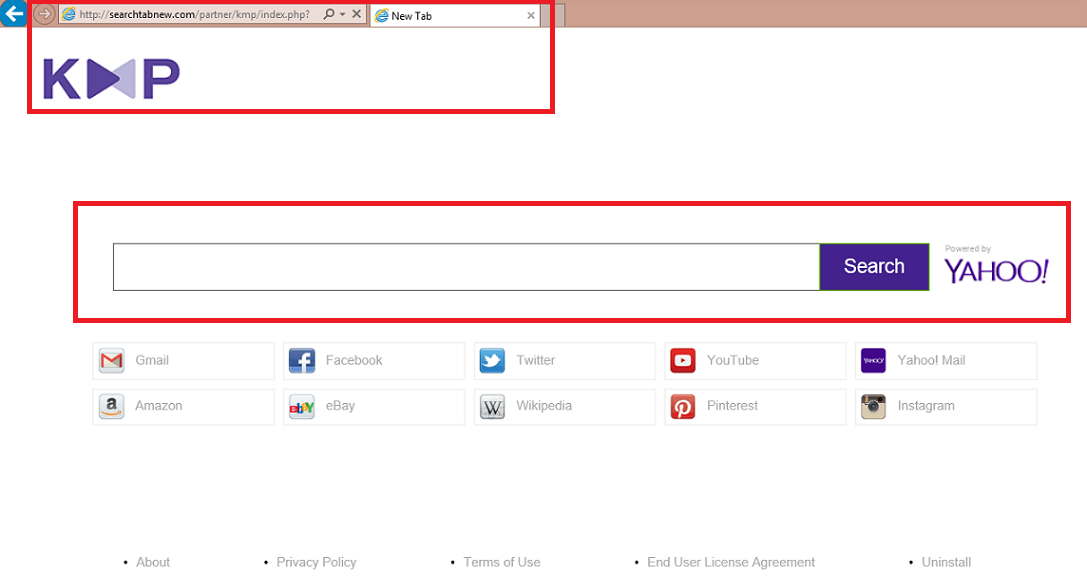1087x576 pixels.
Task: Click the Yahoo! logo
Action: [x=996, y=271]
